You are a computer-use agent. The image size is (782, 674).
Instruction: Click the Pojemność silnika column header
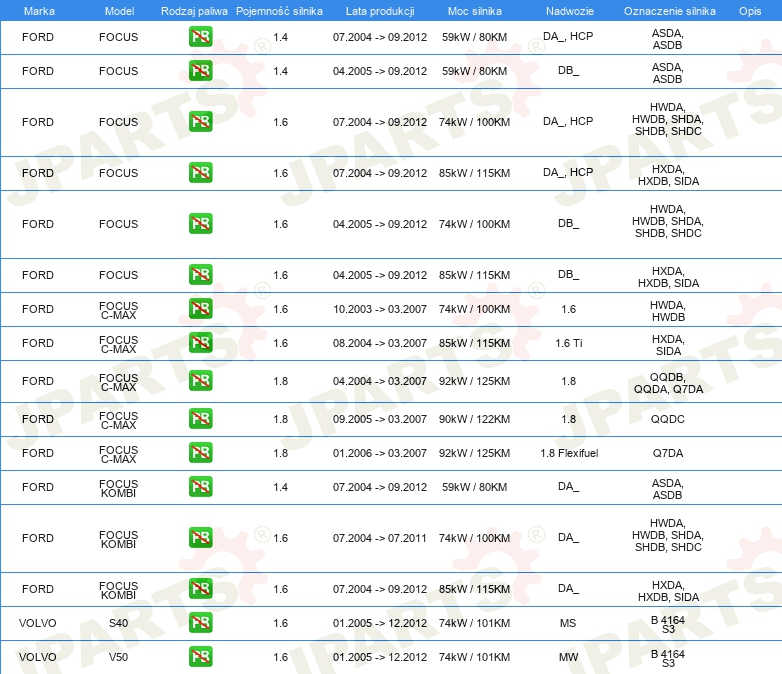pyautogui.click(x=279, y=11)
